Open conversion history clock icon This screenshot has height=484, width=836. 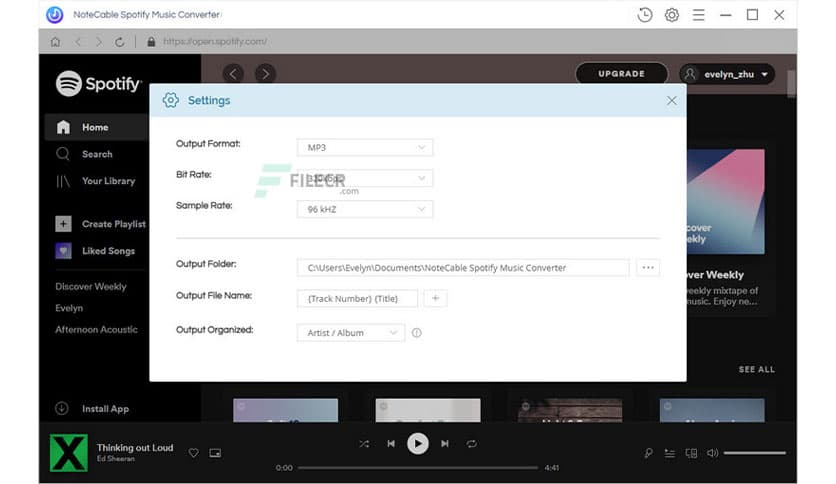tap(645, 15)
